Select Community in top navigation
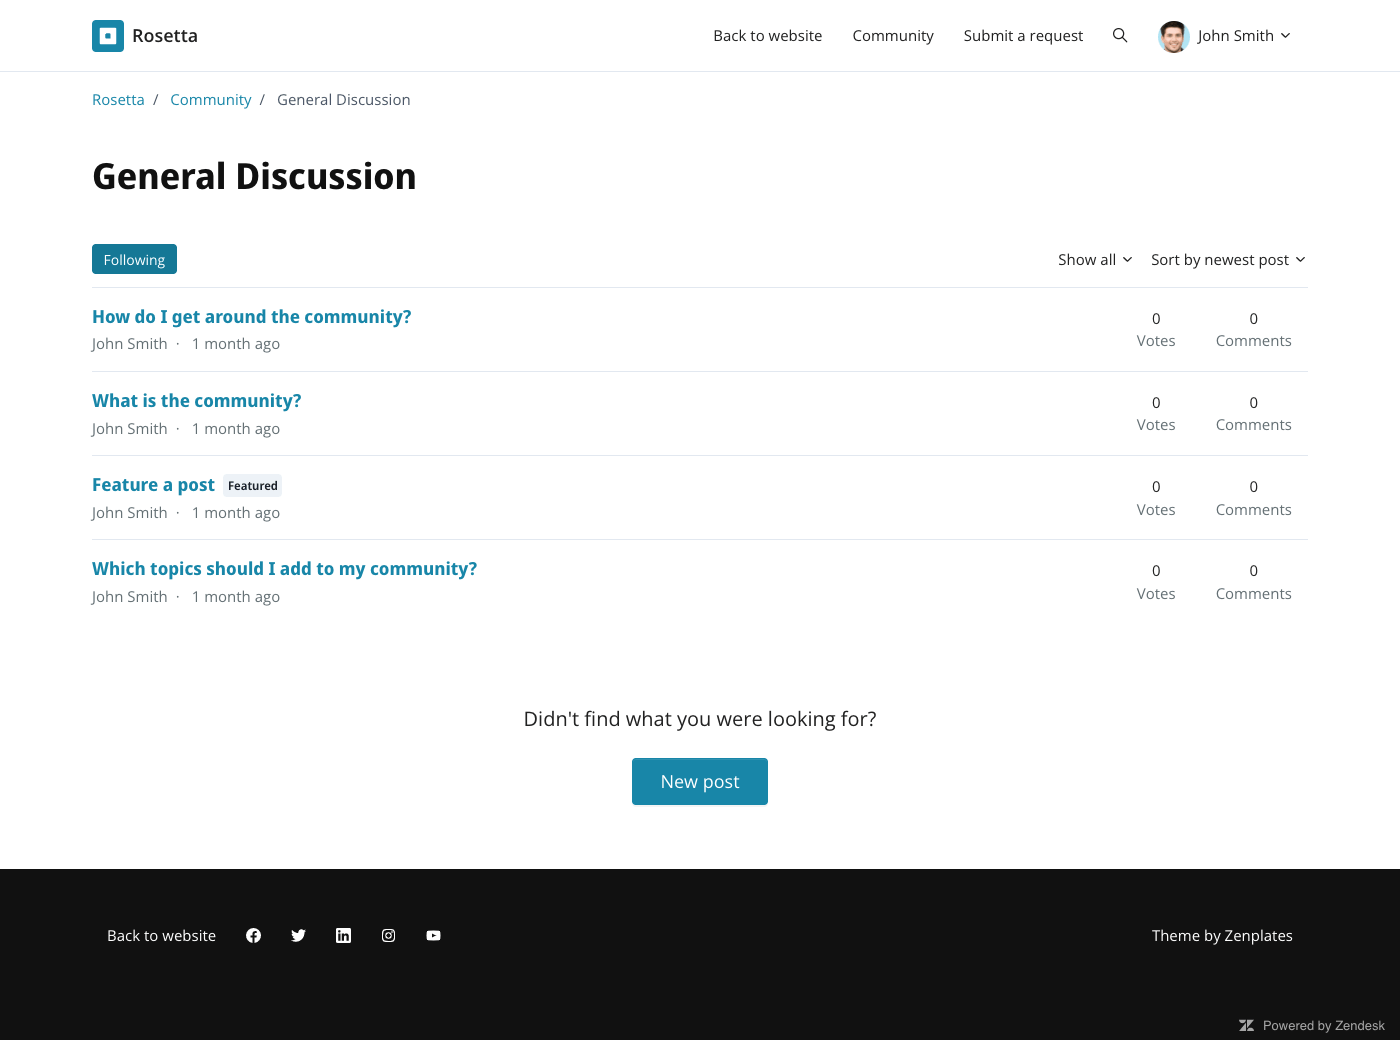This screenshot has height=1040, width=1400. coord(892,36)
